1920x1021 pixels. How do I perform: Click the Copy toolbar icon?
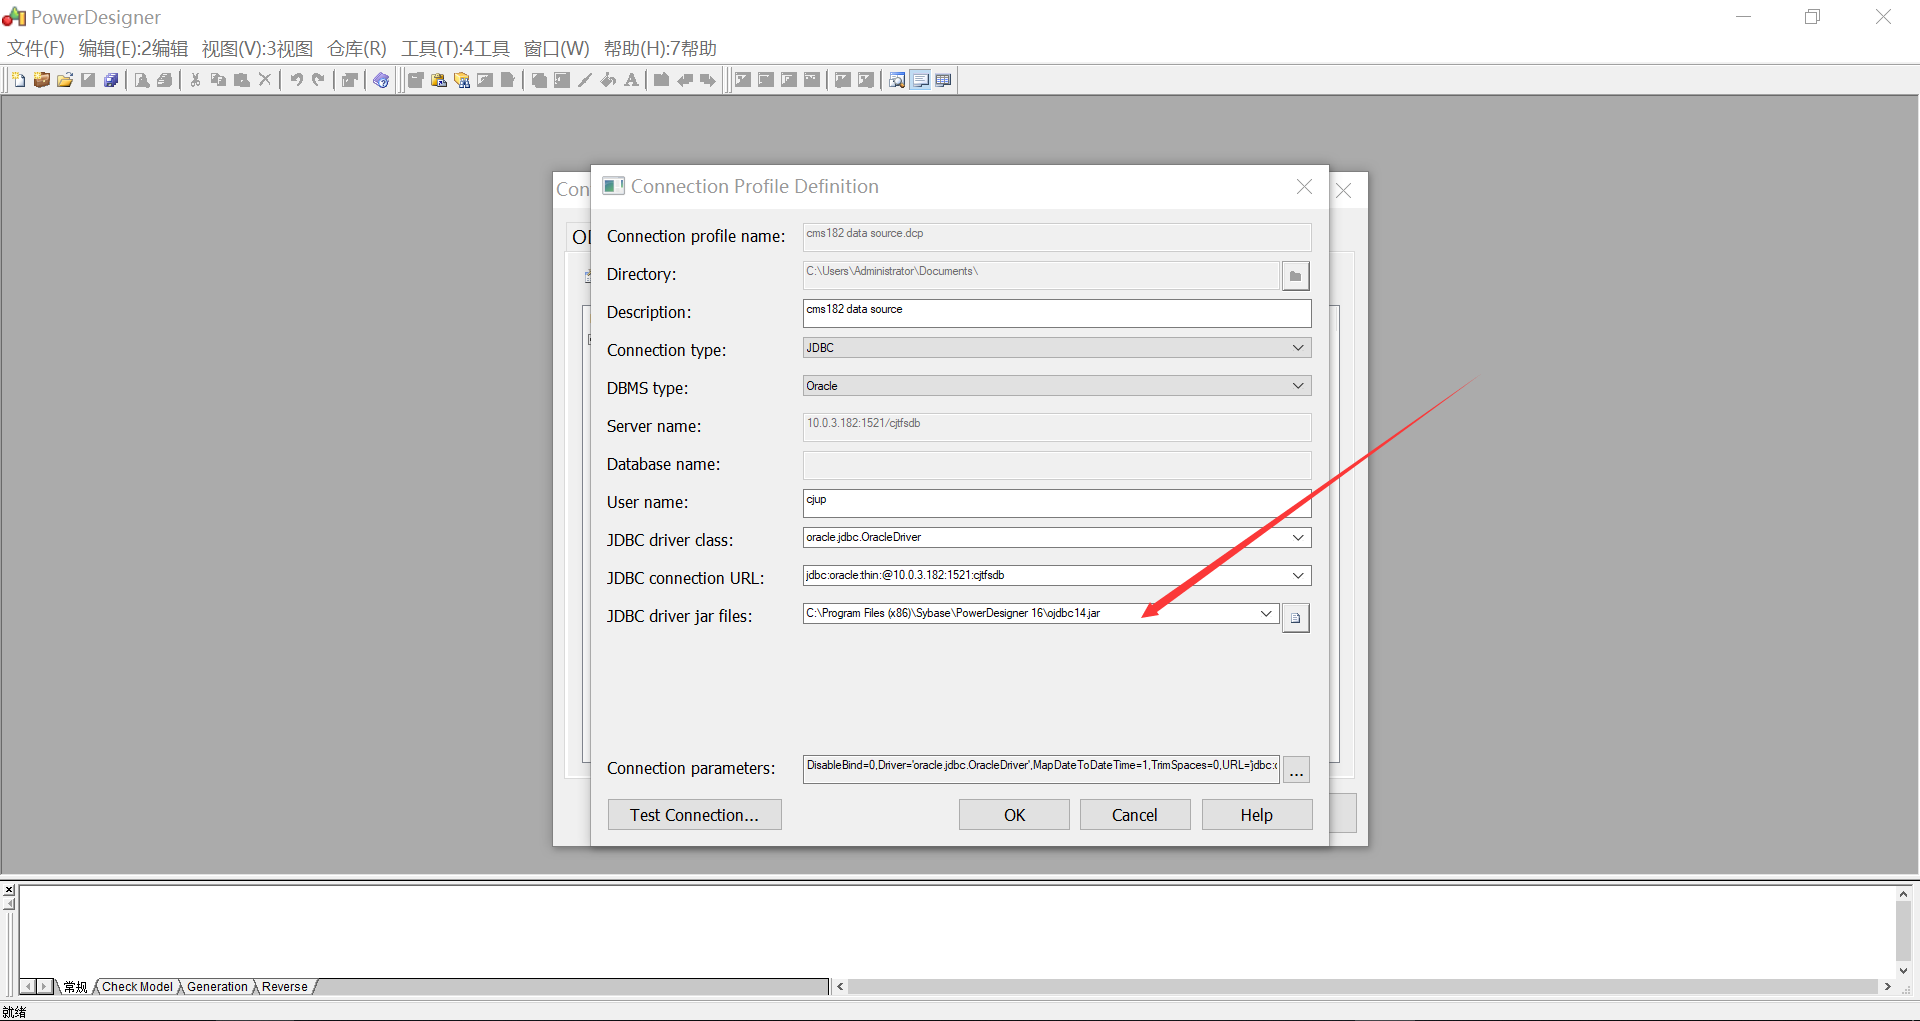point(218,80)
